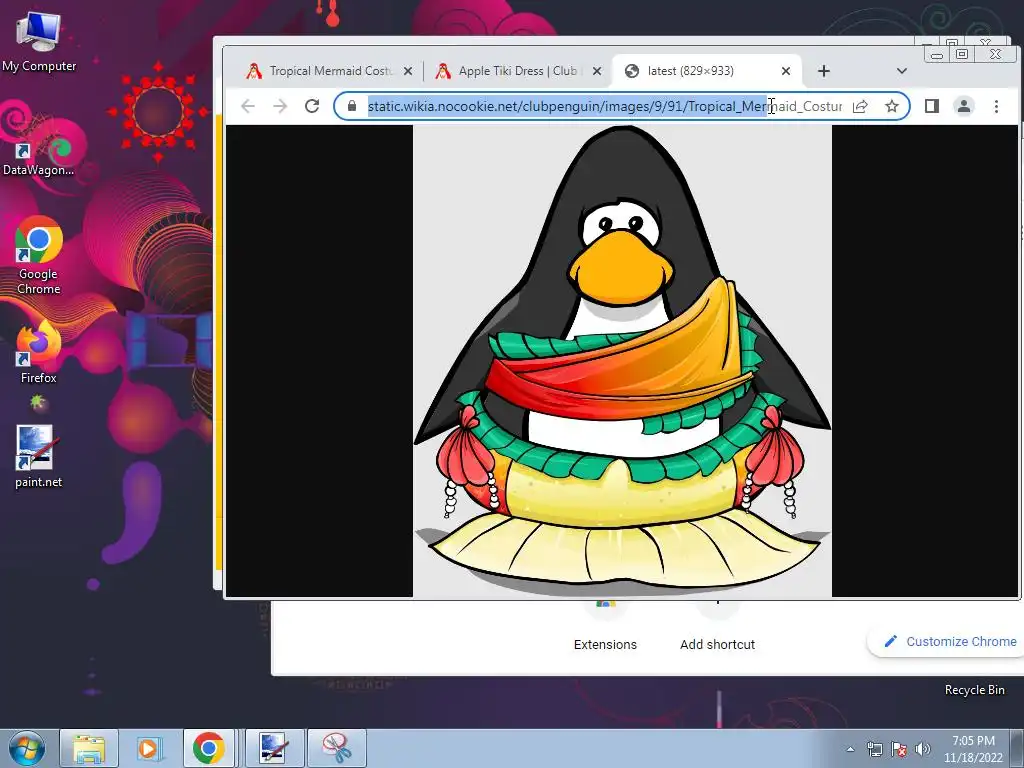
Task: Open a new Chrome tab
Action: [824, 71]
